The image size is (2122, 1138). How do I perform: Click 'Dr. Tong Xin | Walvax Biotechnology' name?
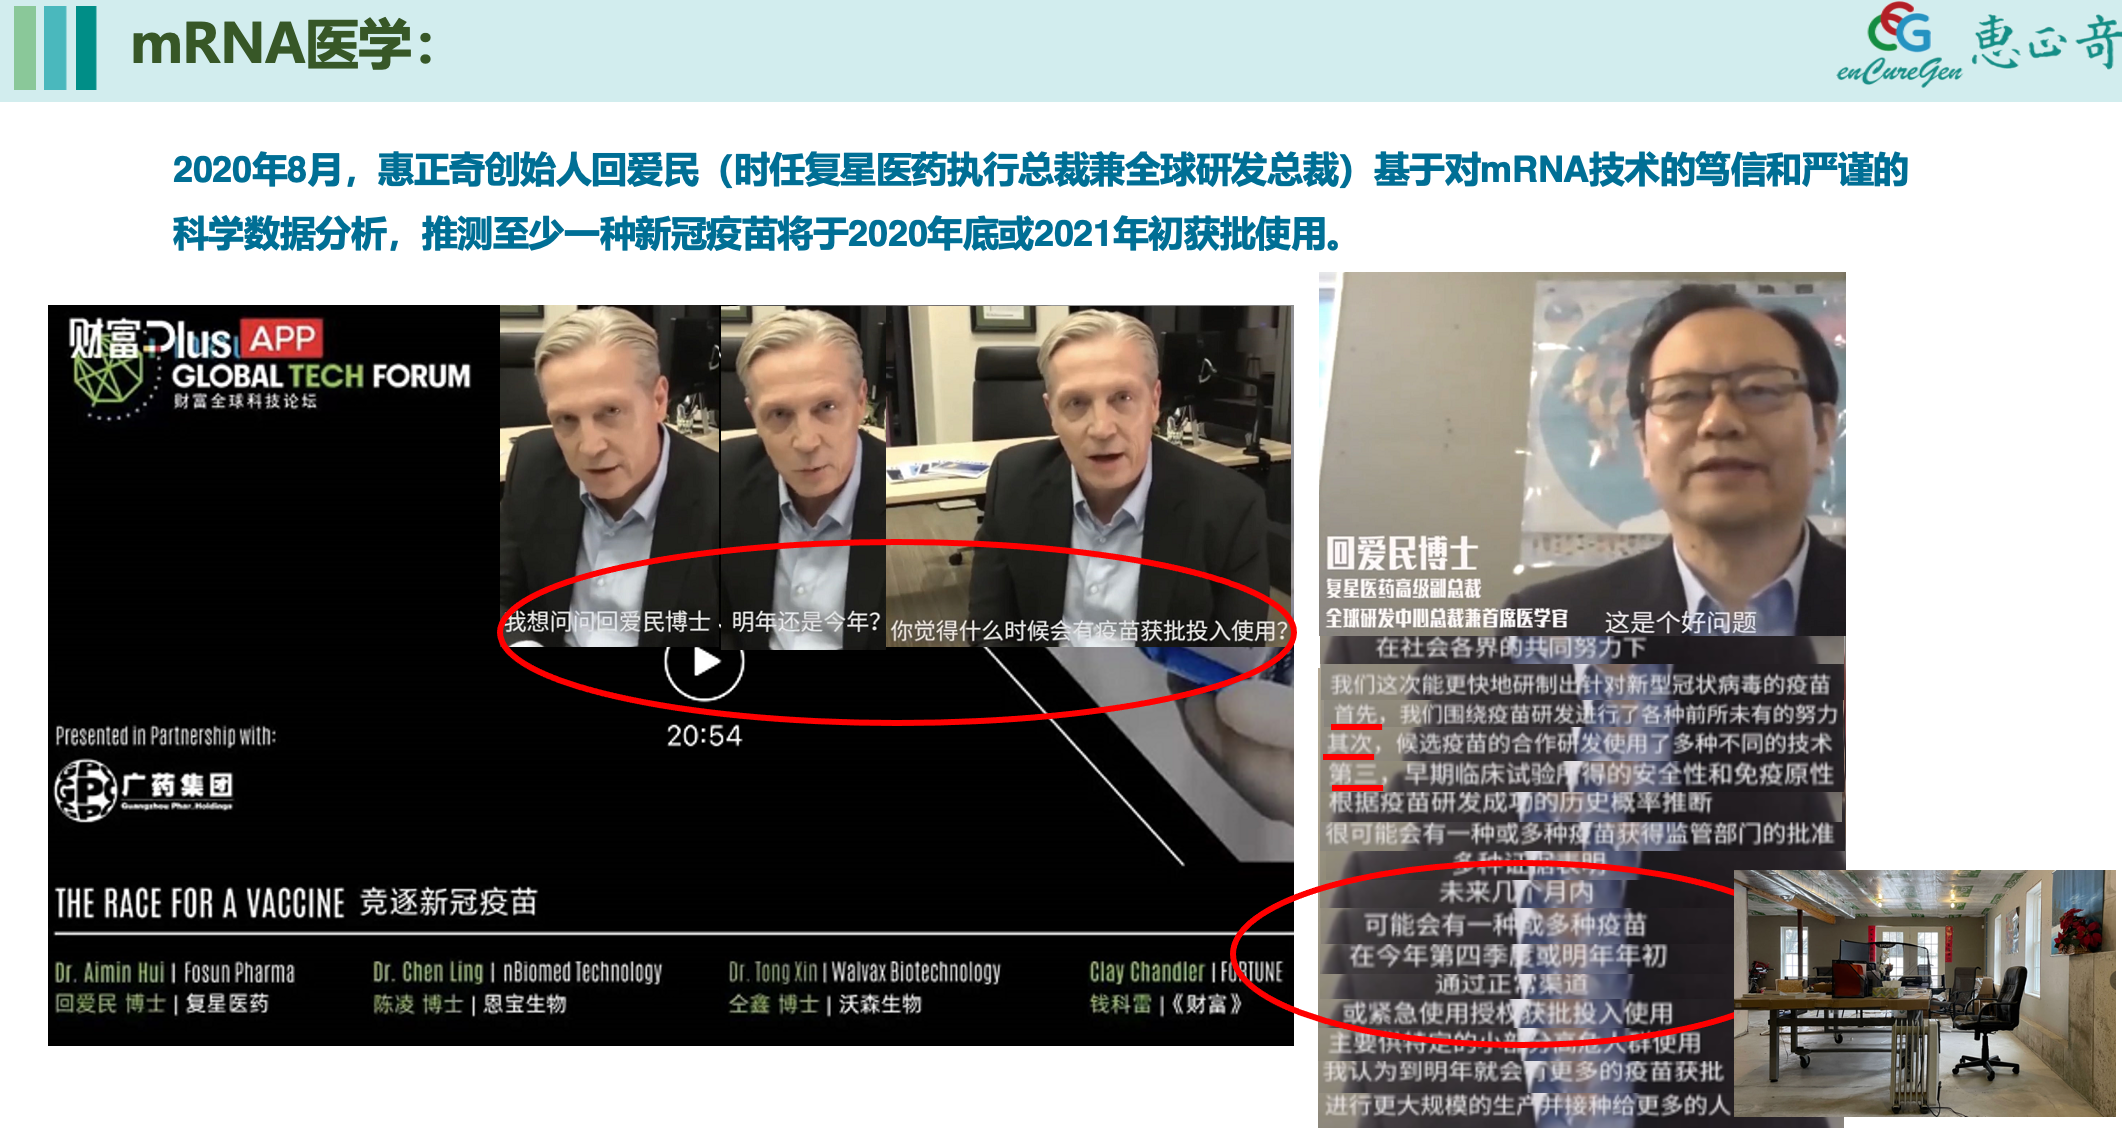[x=864, y=972]
